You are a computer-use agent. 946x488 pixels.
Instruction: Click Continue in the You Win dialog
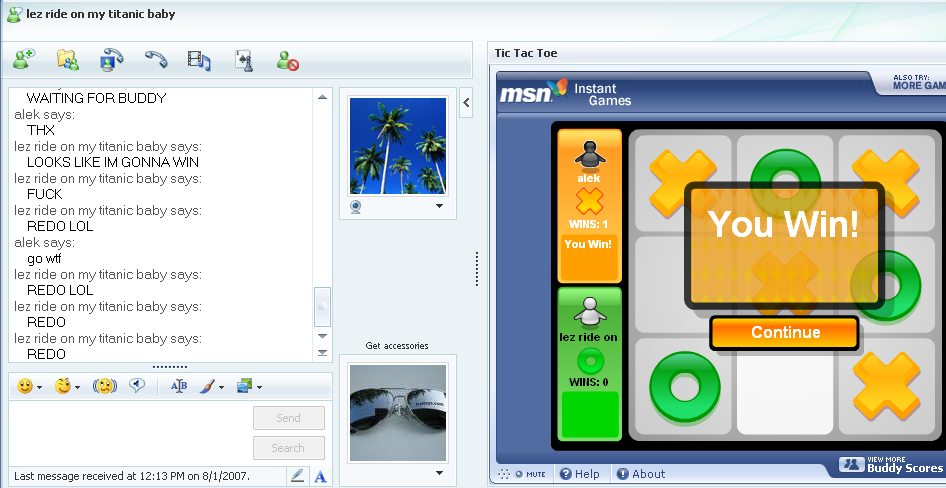point(785,332)
